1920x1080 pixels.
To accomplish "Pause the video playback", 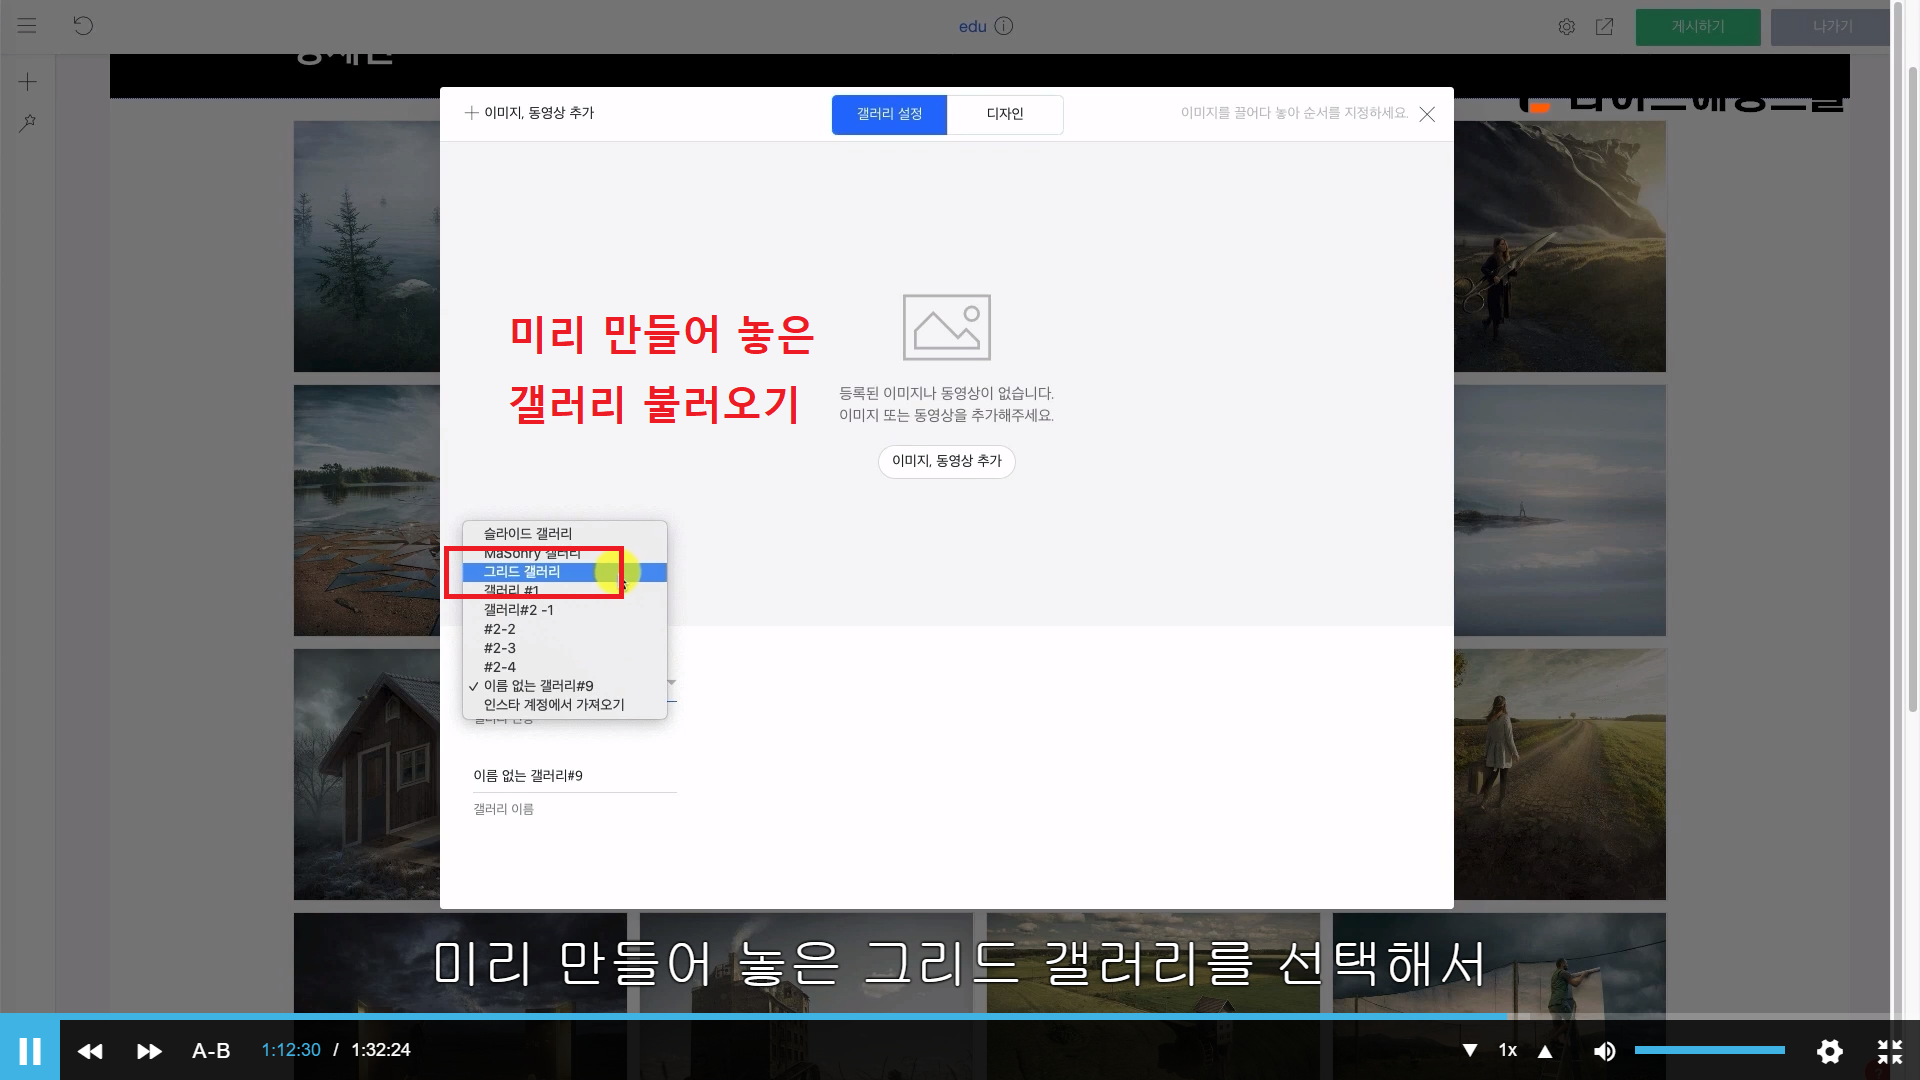I will 30,1051.
